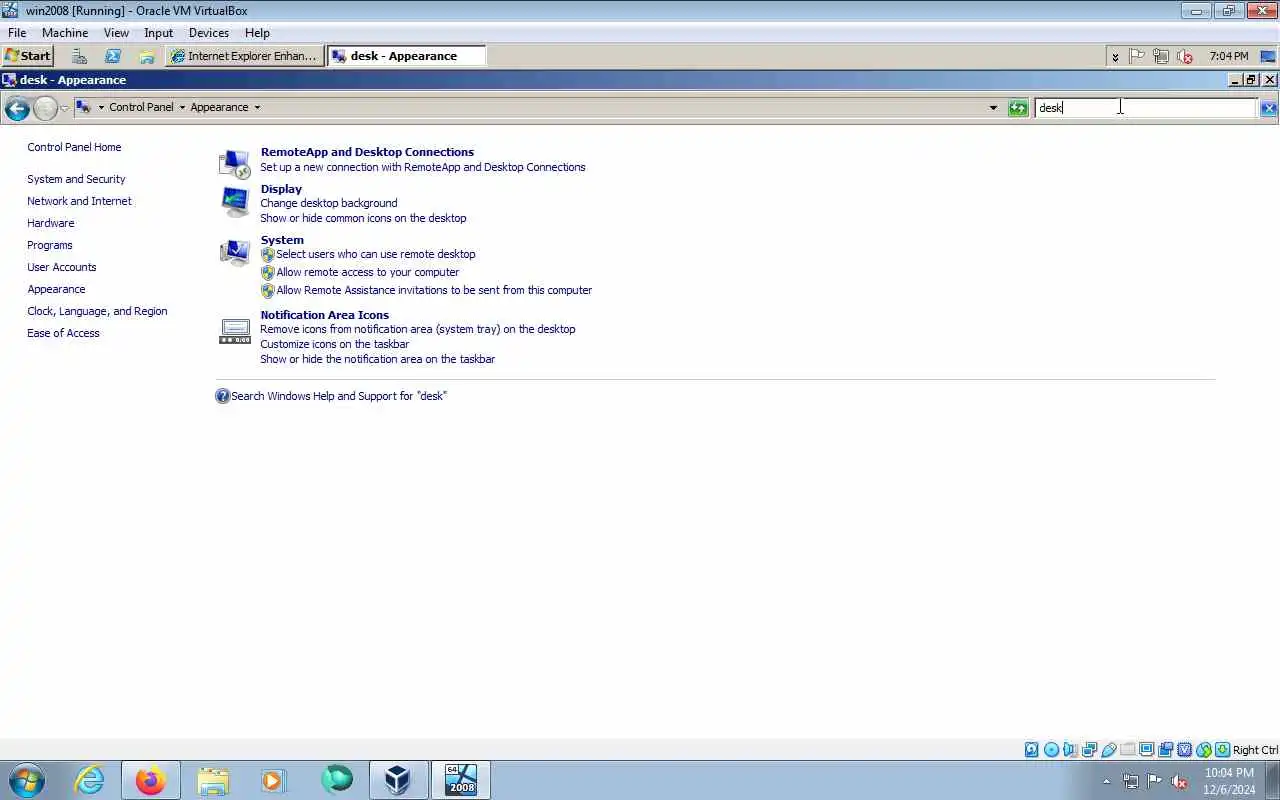Image resolution: width=1280 pixels, height=800 pixels.
Task: Click the System computer icon
Action: point(235,253)
